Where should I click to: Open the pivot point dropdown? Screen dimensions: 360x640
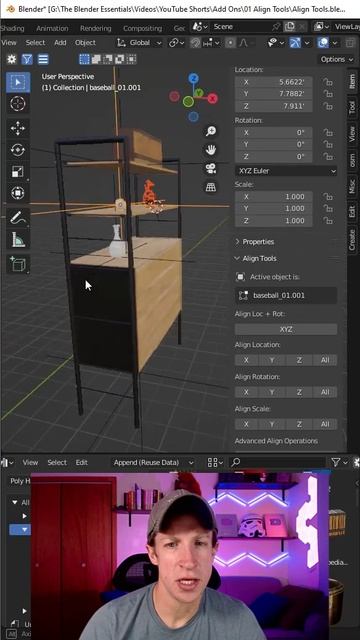(x=177, y=42)
